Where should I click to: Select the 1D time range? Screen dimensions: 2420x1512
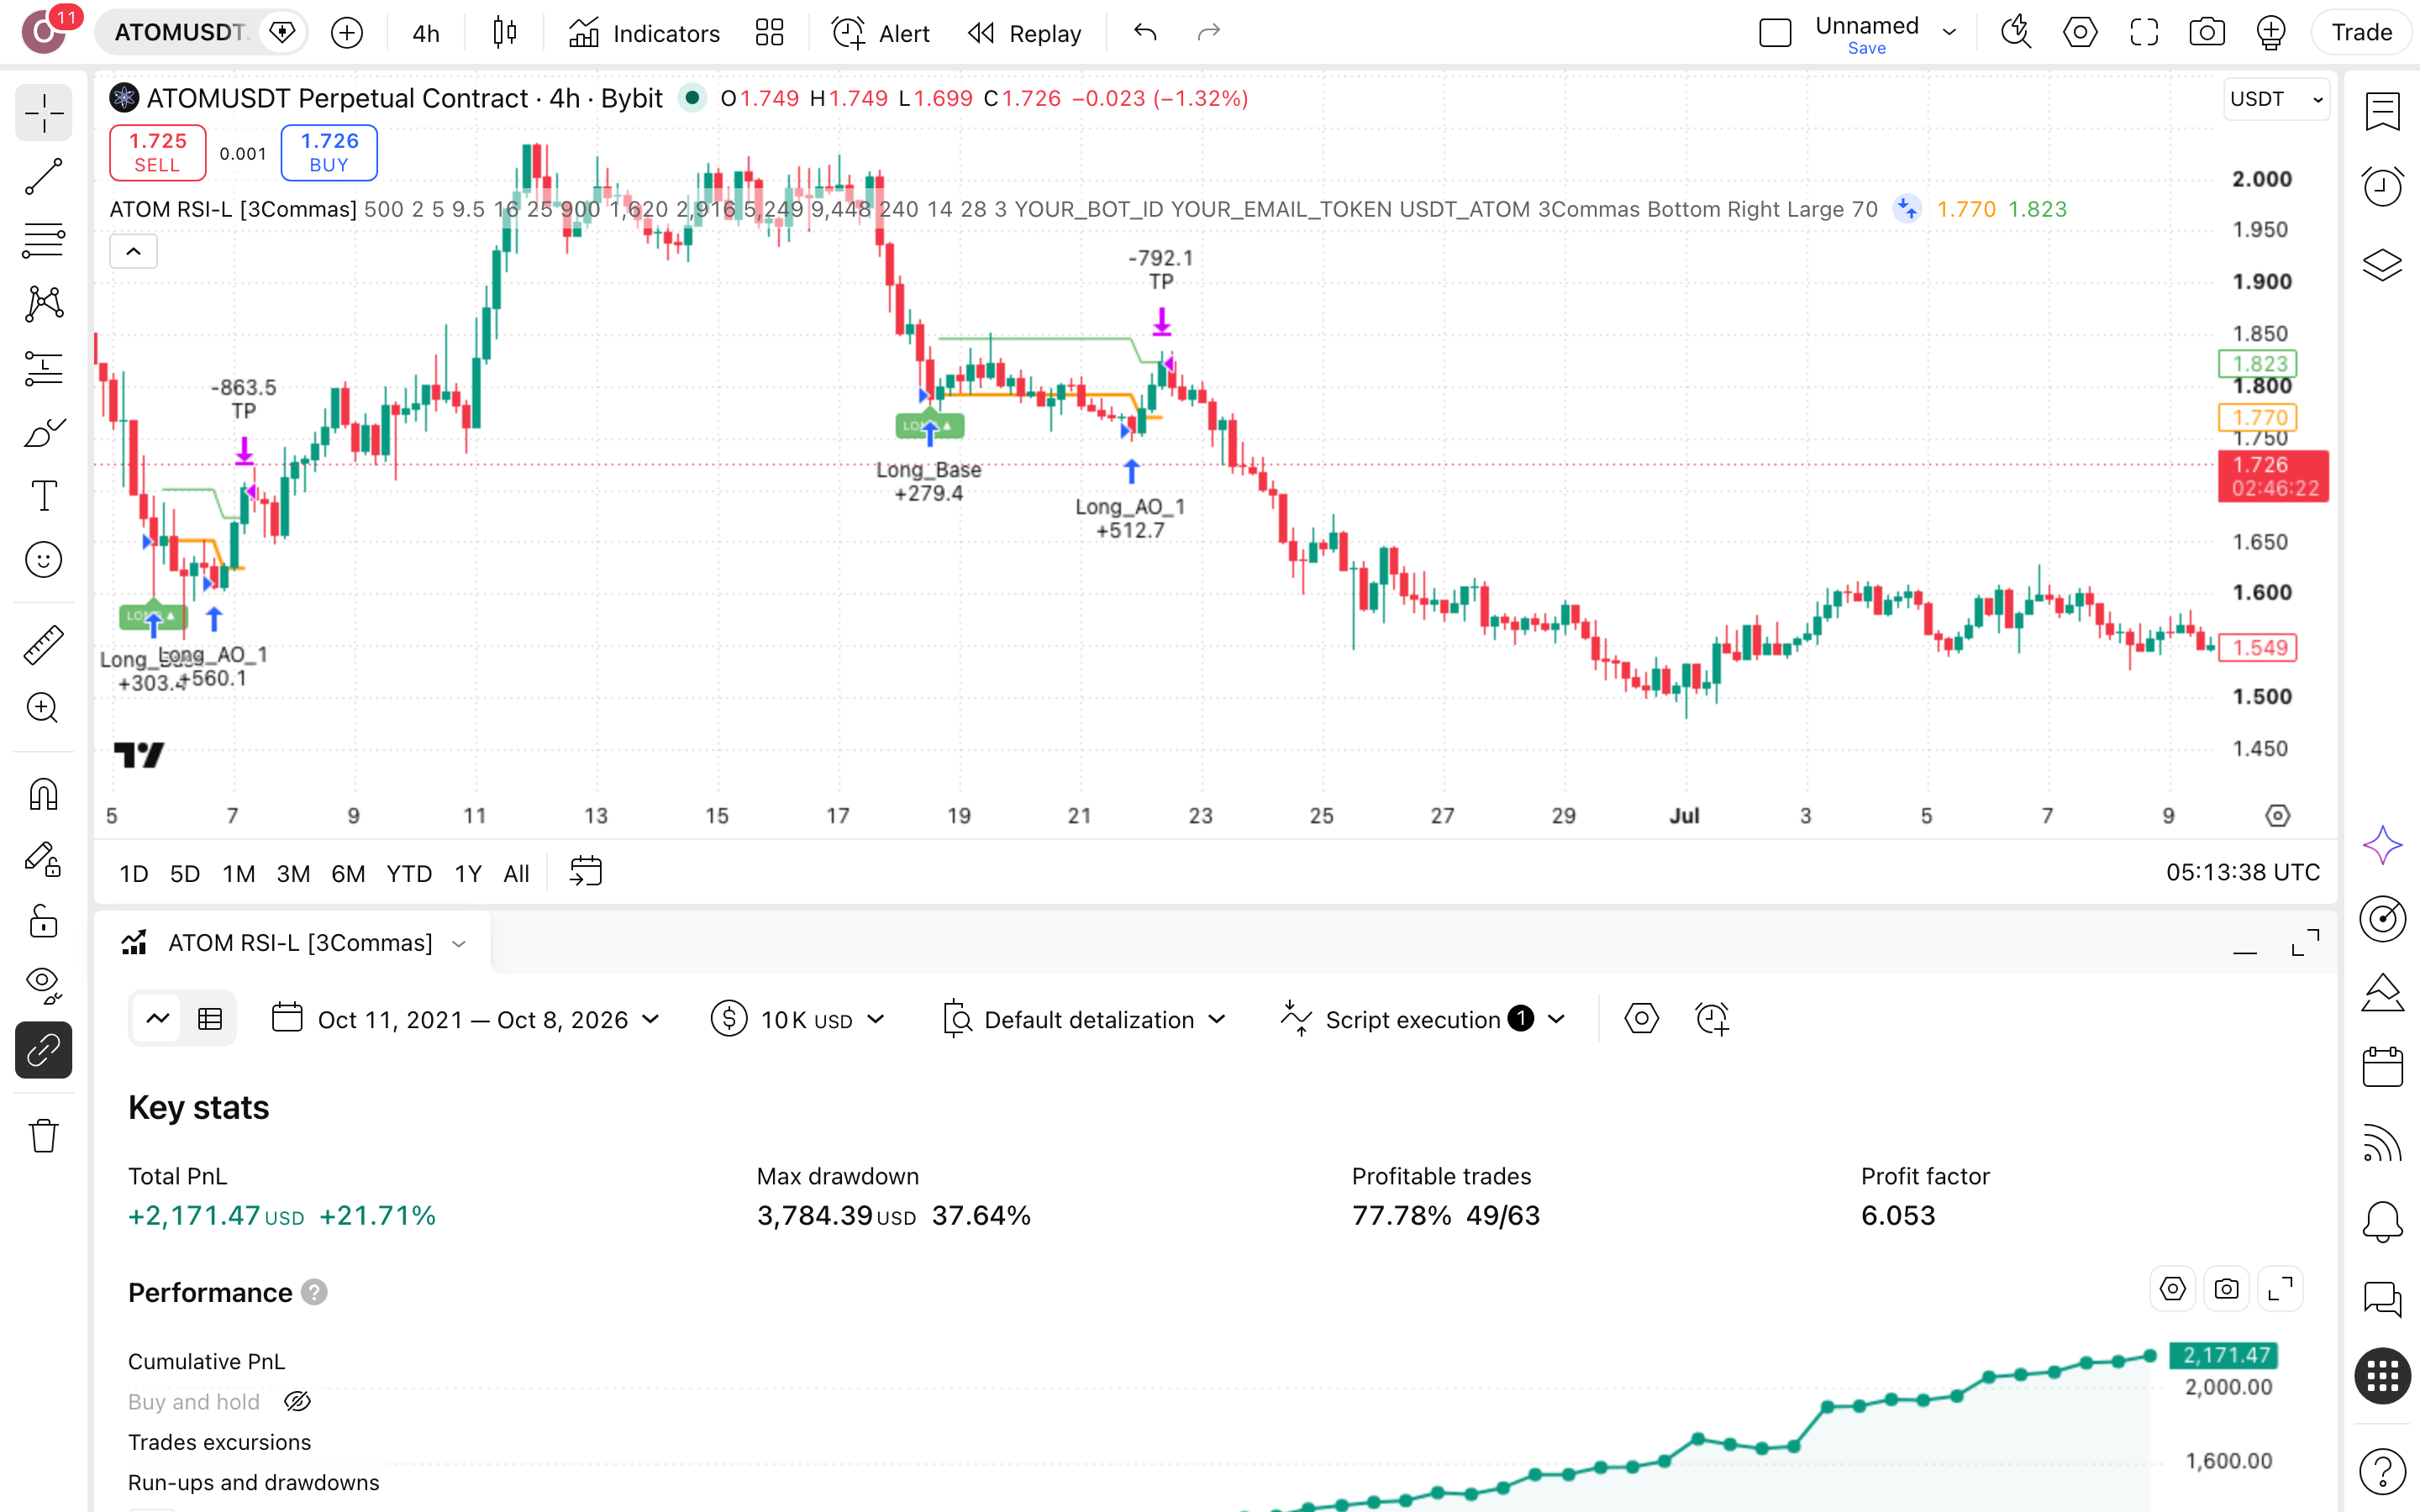point(134,874)
